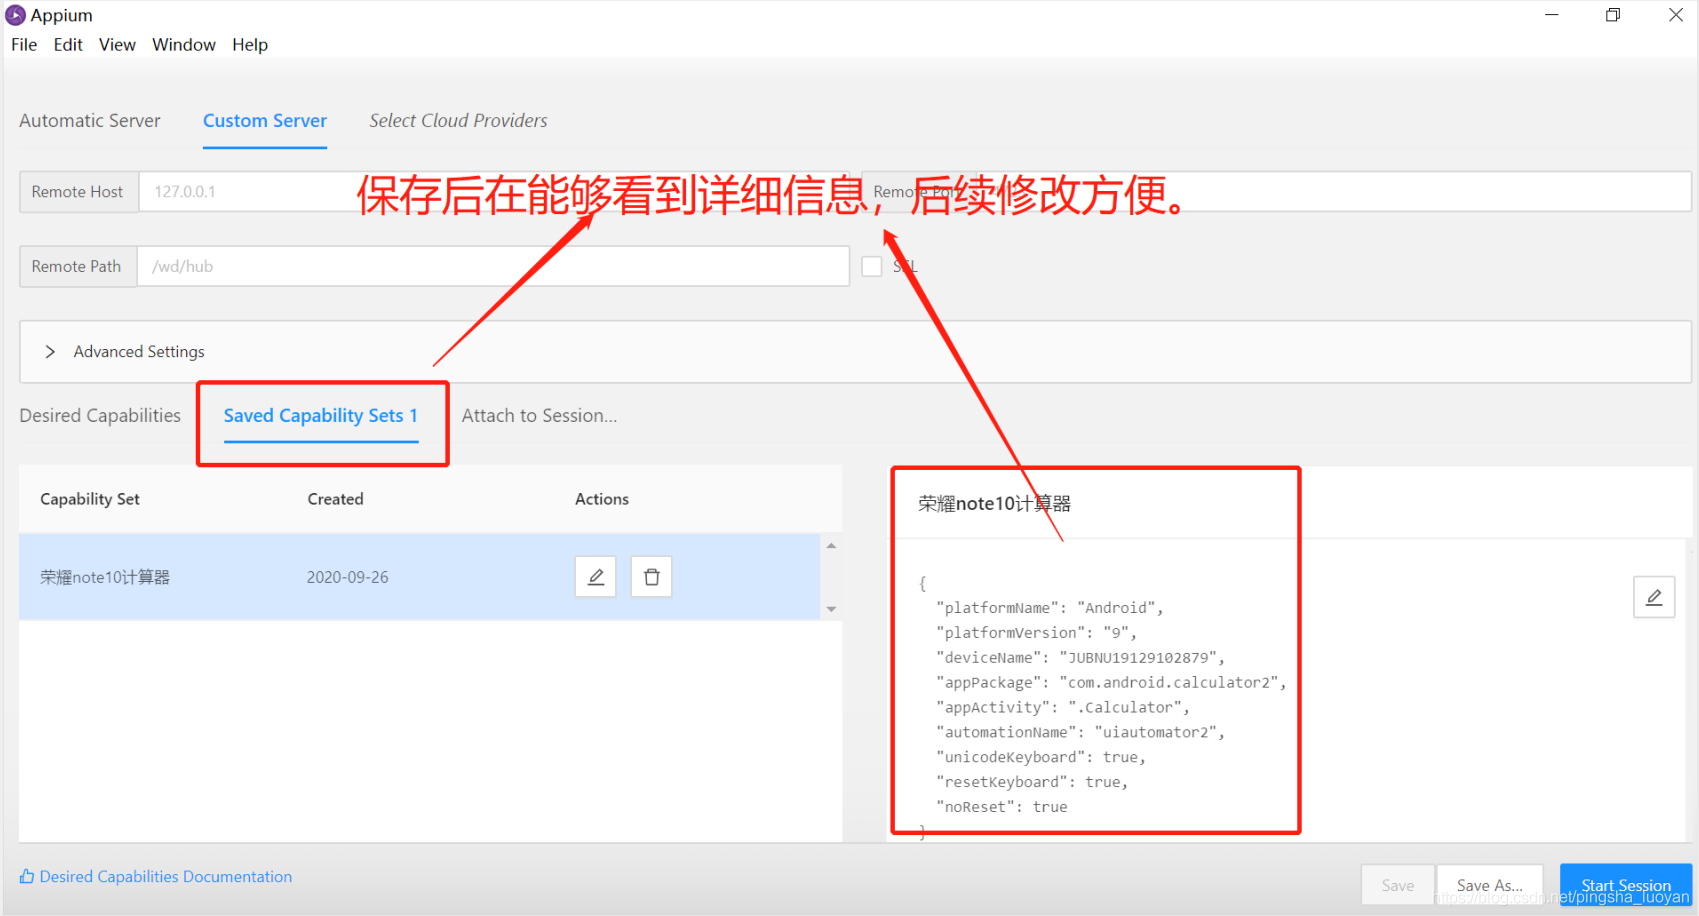Image resolution: width=1699 pixels, height=916 pixels.
Task: Click the Remote Path field label
Action: coord(77,267)
